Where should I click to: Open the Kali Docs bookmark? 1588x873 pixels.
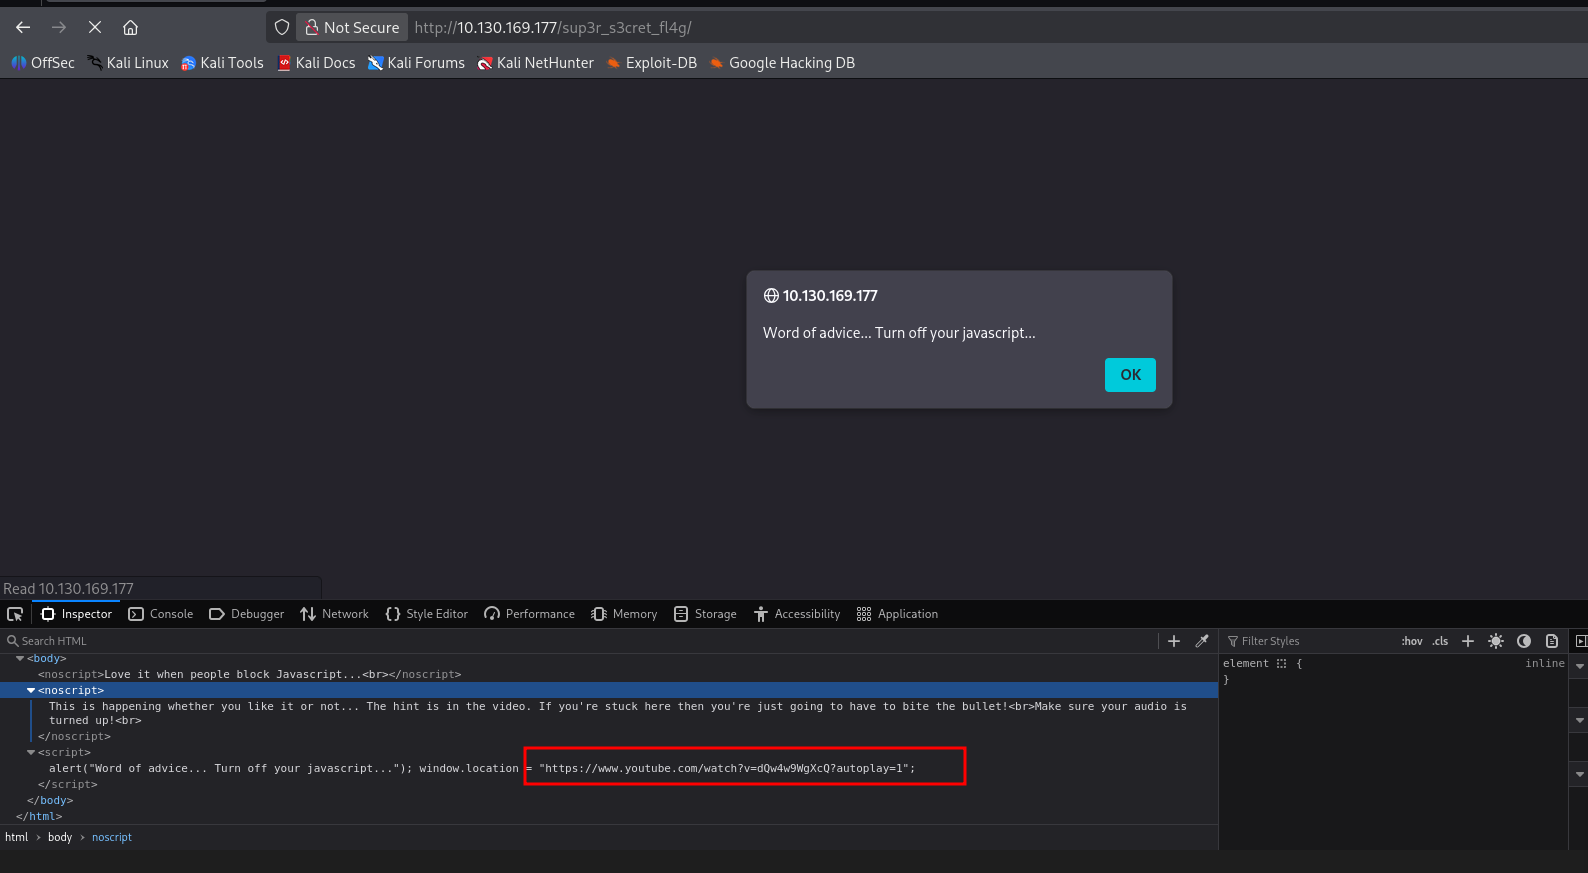coord(316,63)
